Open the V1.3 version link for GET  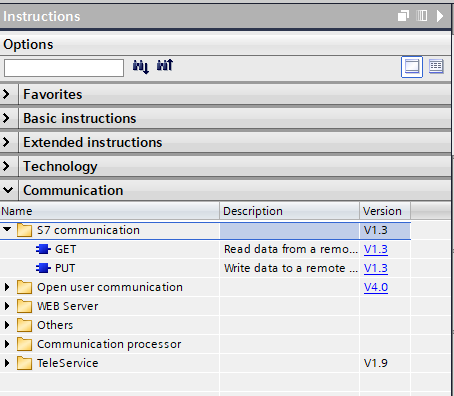click(376, 249)
